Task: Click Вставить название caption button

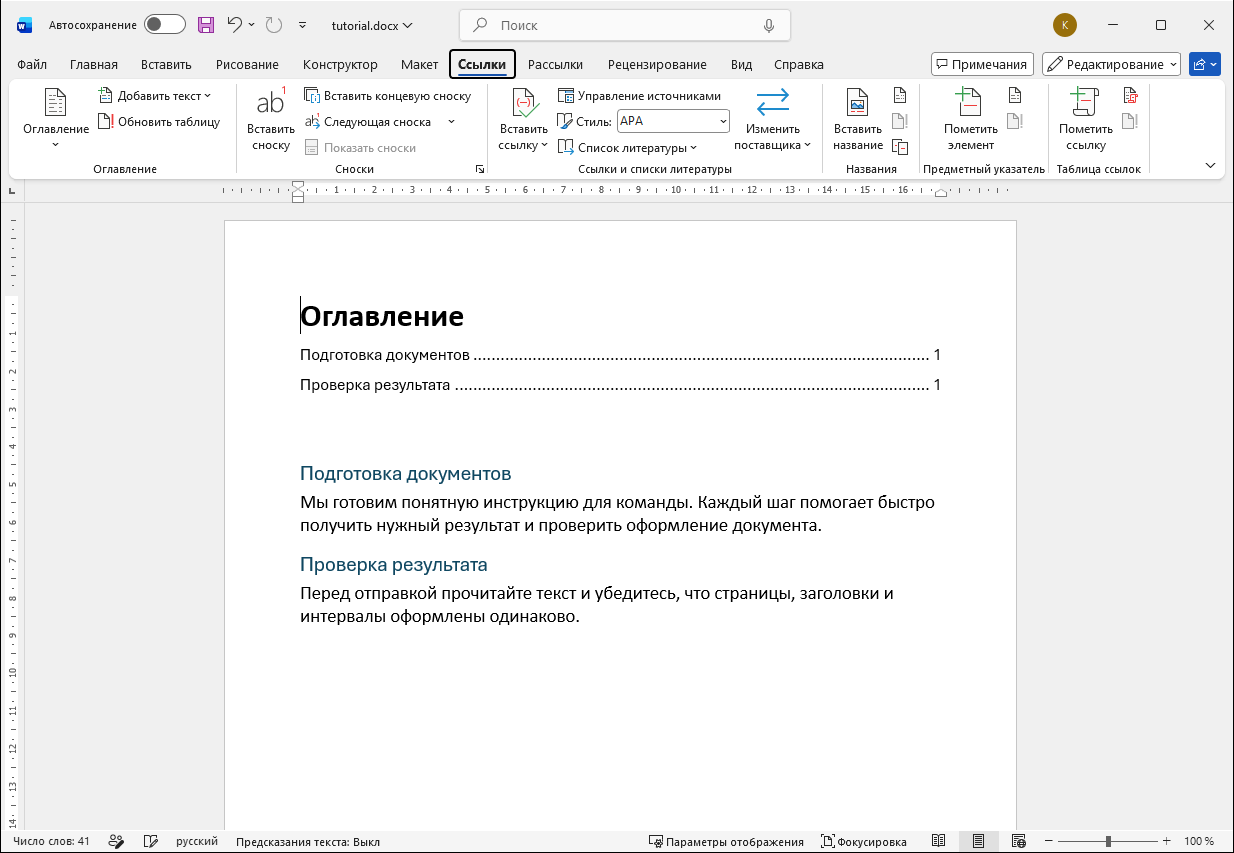Action: (x=858, y=119)
